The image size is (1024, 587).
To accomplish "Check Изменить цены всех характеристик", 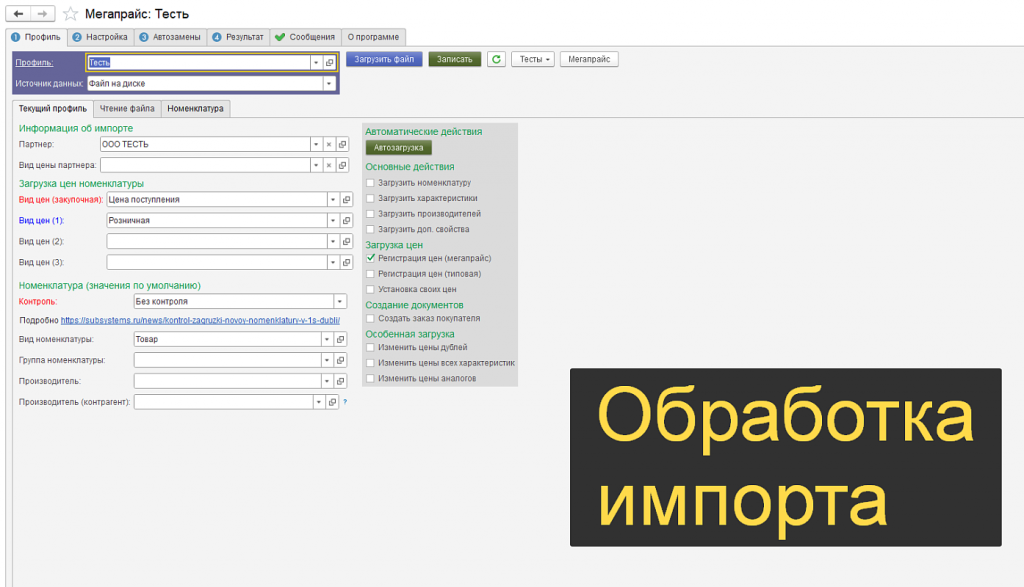I will pyautogui.click(x=370, y=362).
